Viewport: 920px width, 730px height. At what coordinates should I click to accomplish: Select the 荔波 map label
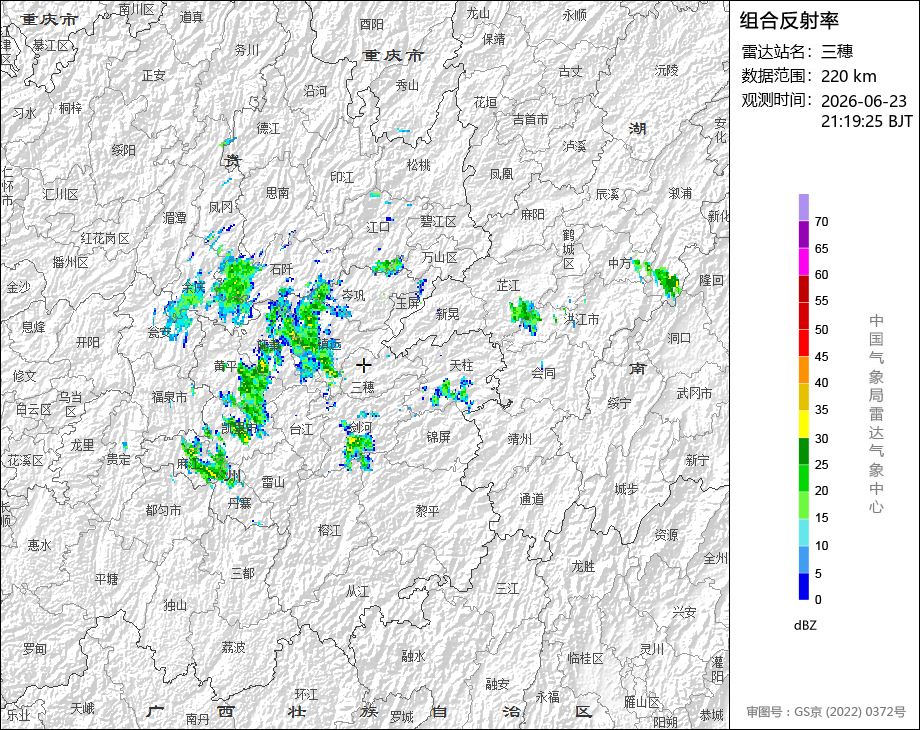click(233, 647)
